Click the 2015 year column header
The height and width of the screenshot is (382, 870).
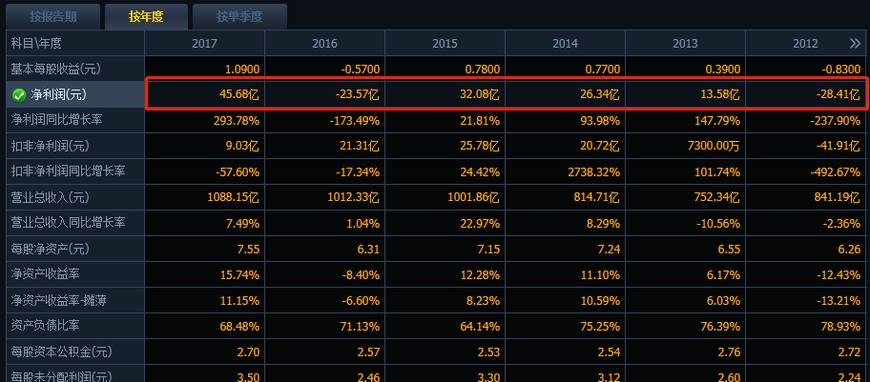click(445, 43)
